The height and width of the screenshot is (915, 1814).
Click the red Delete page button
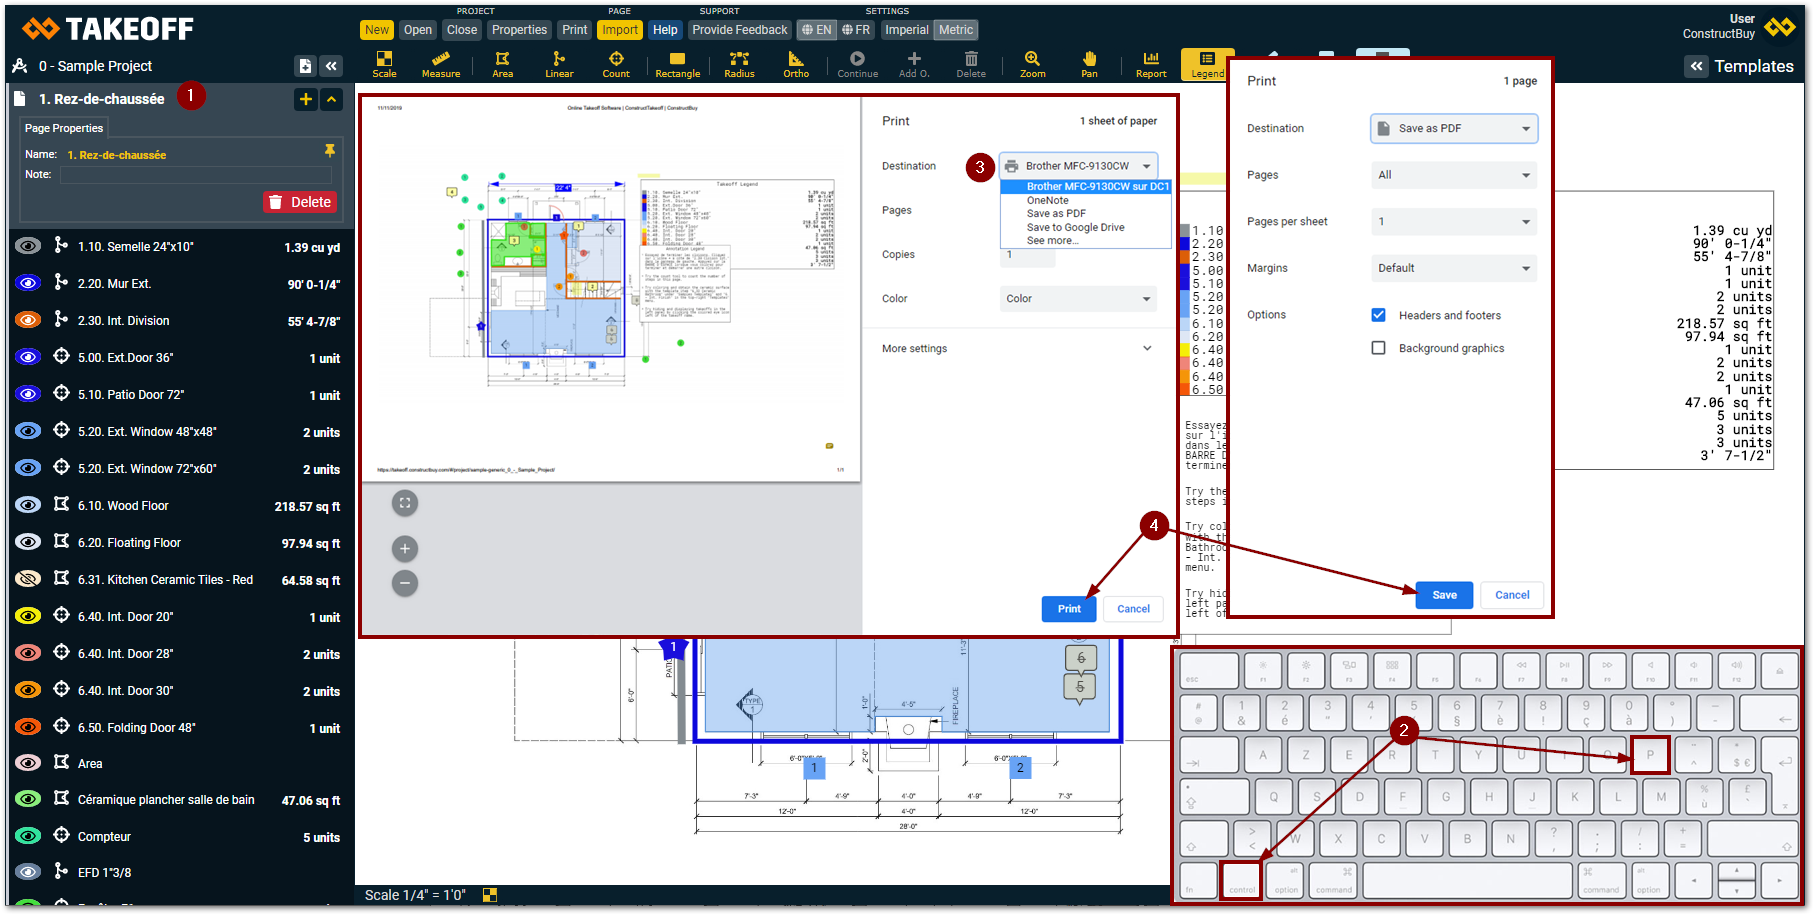click(300, 202)
